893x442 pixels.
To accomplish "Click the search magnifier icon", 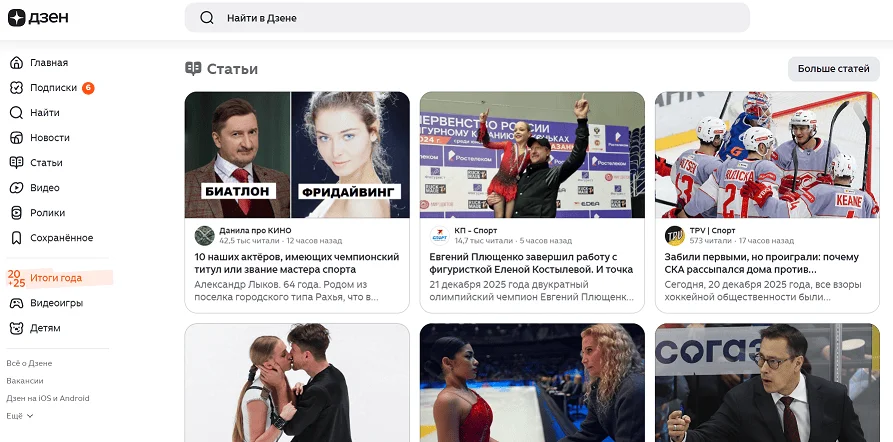I will point(207,18).
